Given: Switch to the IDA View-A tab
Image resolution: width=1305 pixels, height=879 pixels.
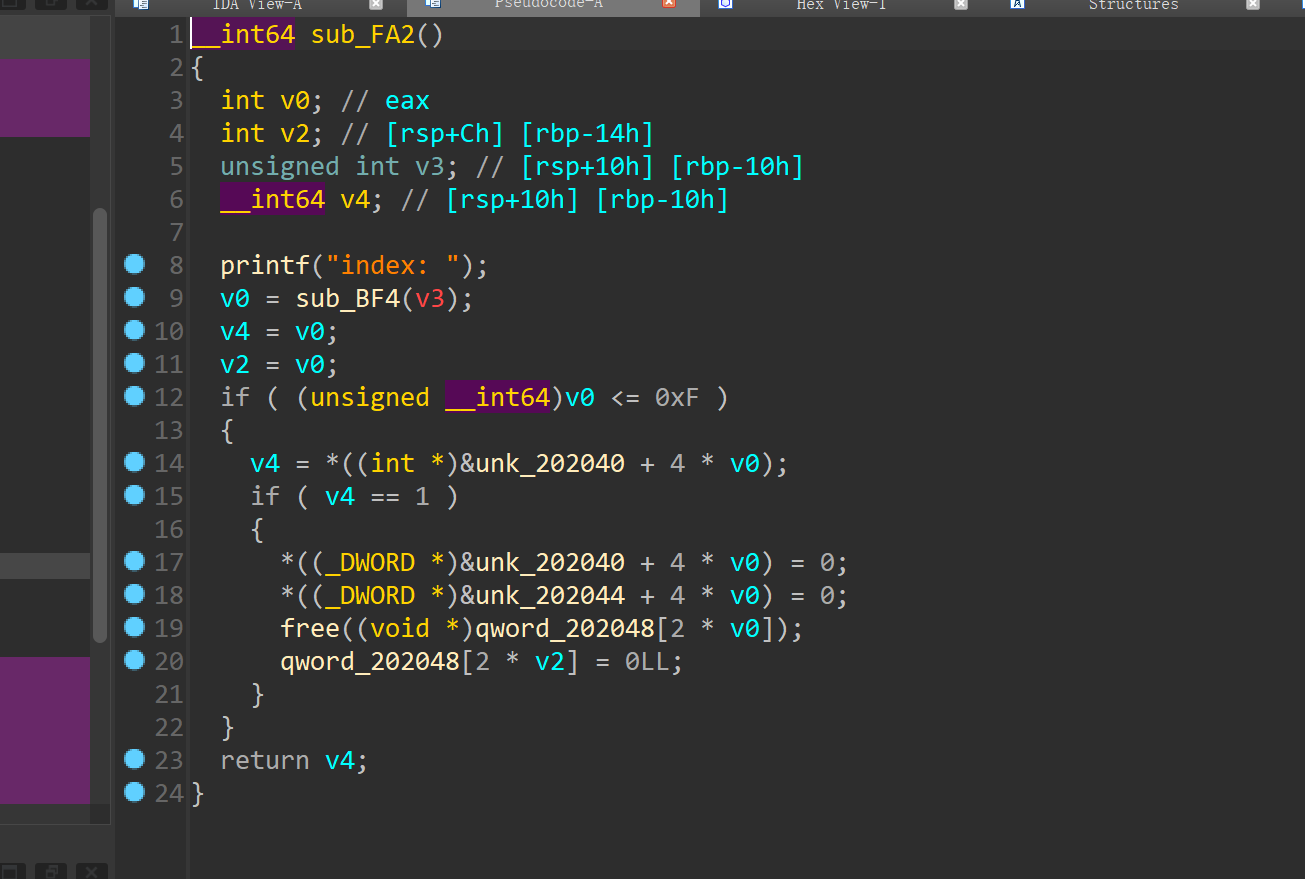Looking at the screenshot, I should [257, 5].
